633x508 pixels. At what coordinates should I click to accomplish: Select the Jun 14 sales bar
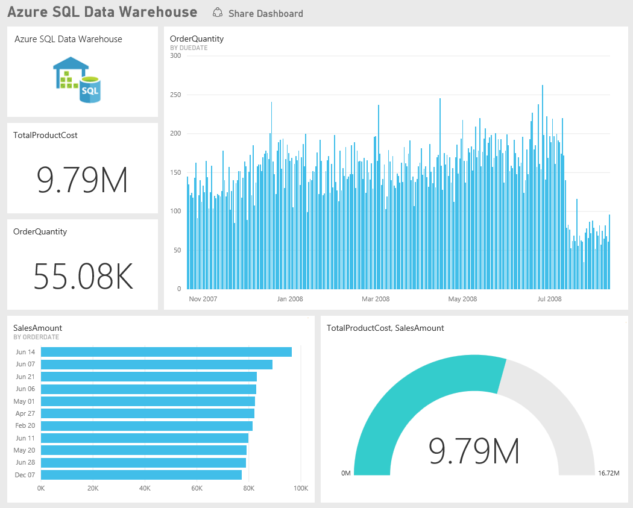(x=166, y=352)
